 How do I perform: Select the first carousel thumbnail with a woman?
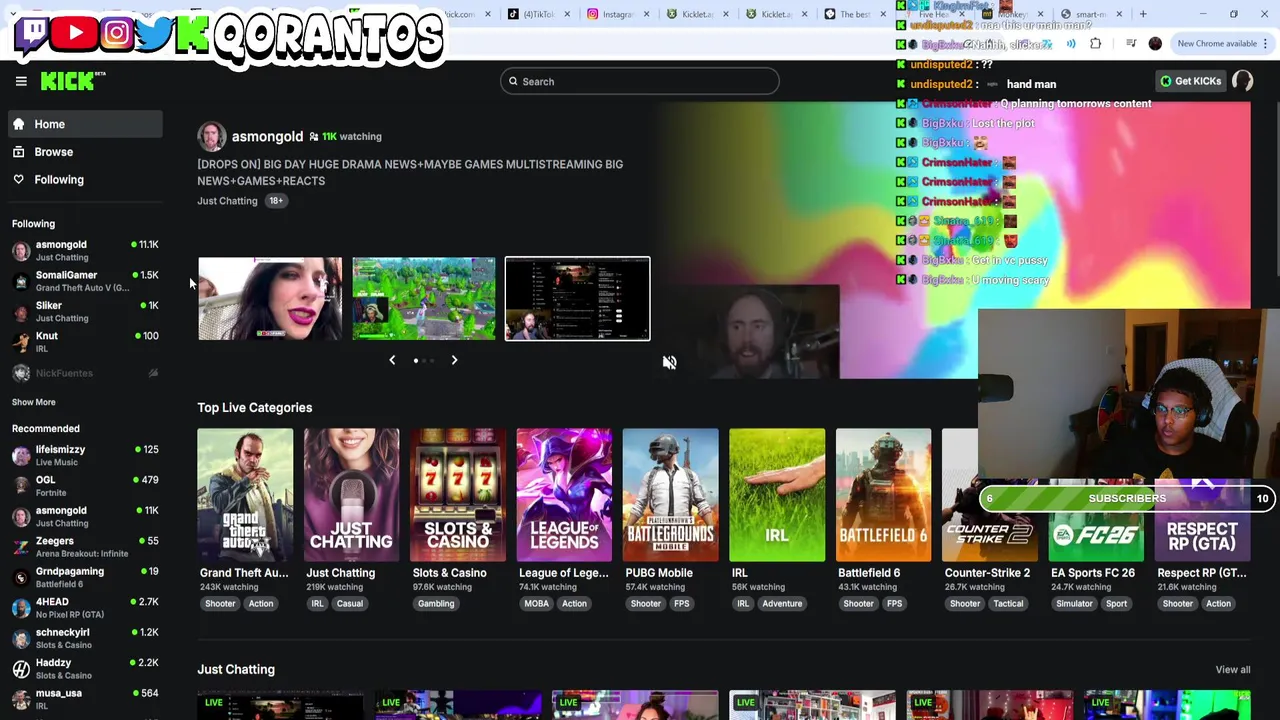(270, 298)
